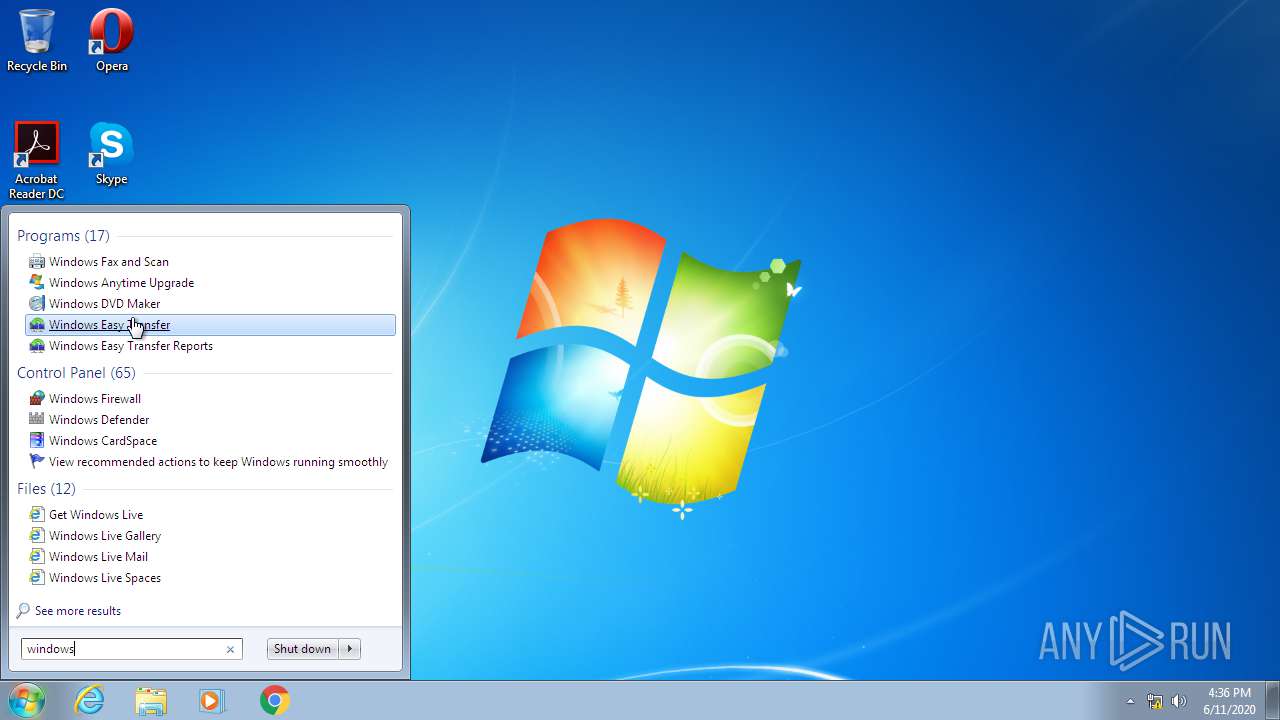1280x720 pixels.
Task: Click the Files (12) group header
Action: [46, 489]
